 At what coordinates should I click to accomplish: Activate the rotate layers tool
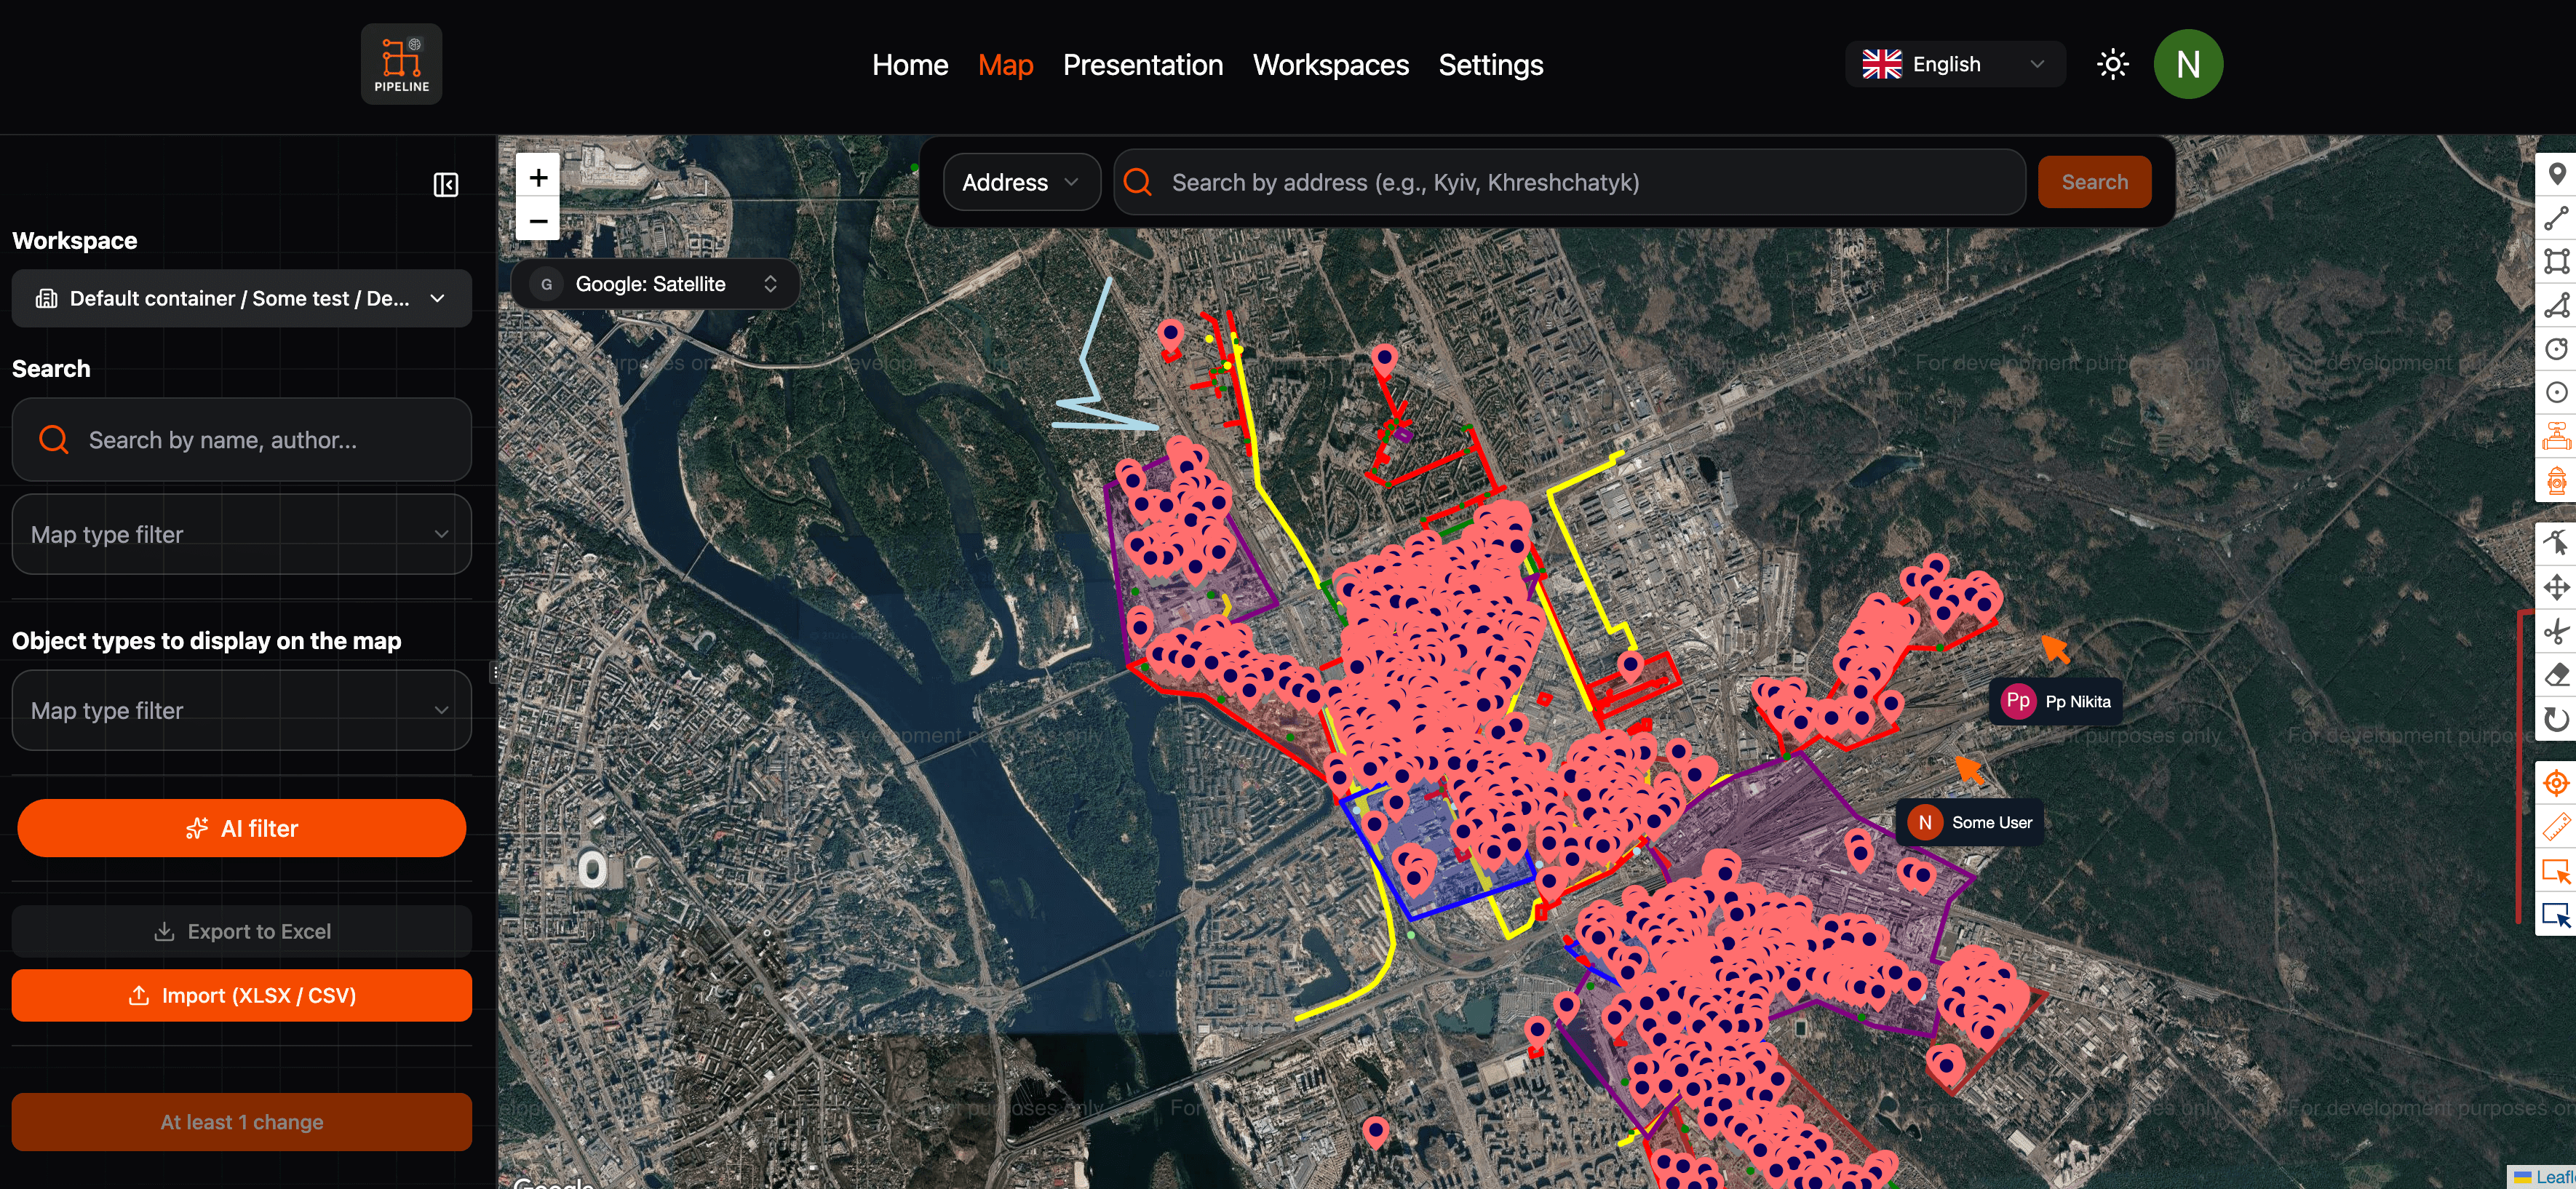(x=2556, y=719)
